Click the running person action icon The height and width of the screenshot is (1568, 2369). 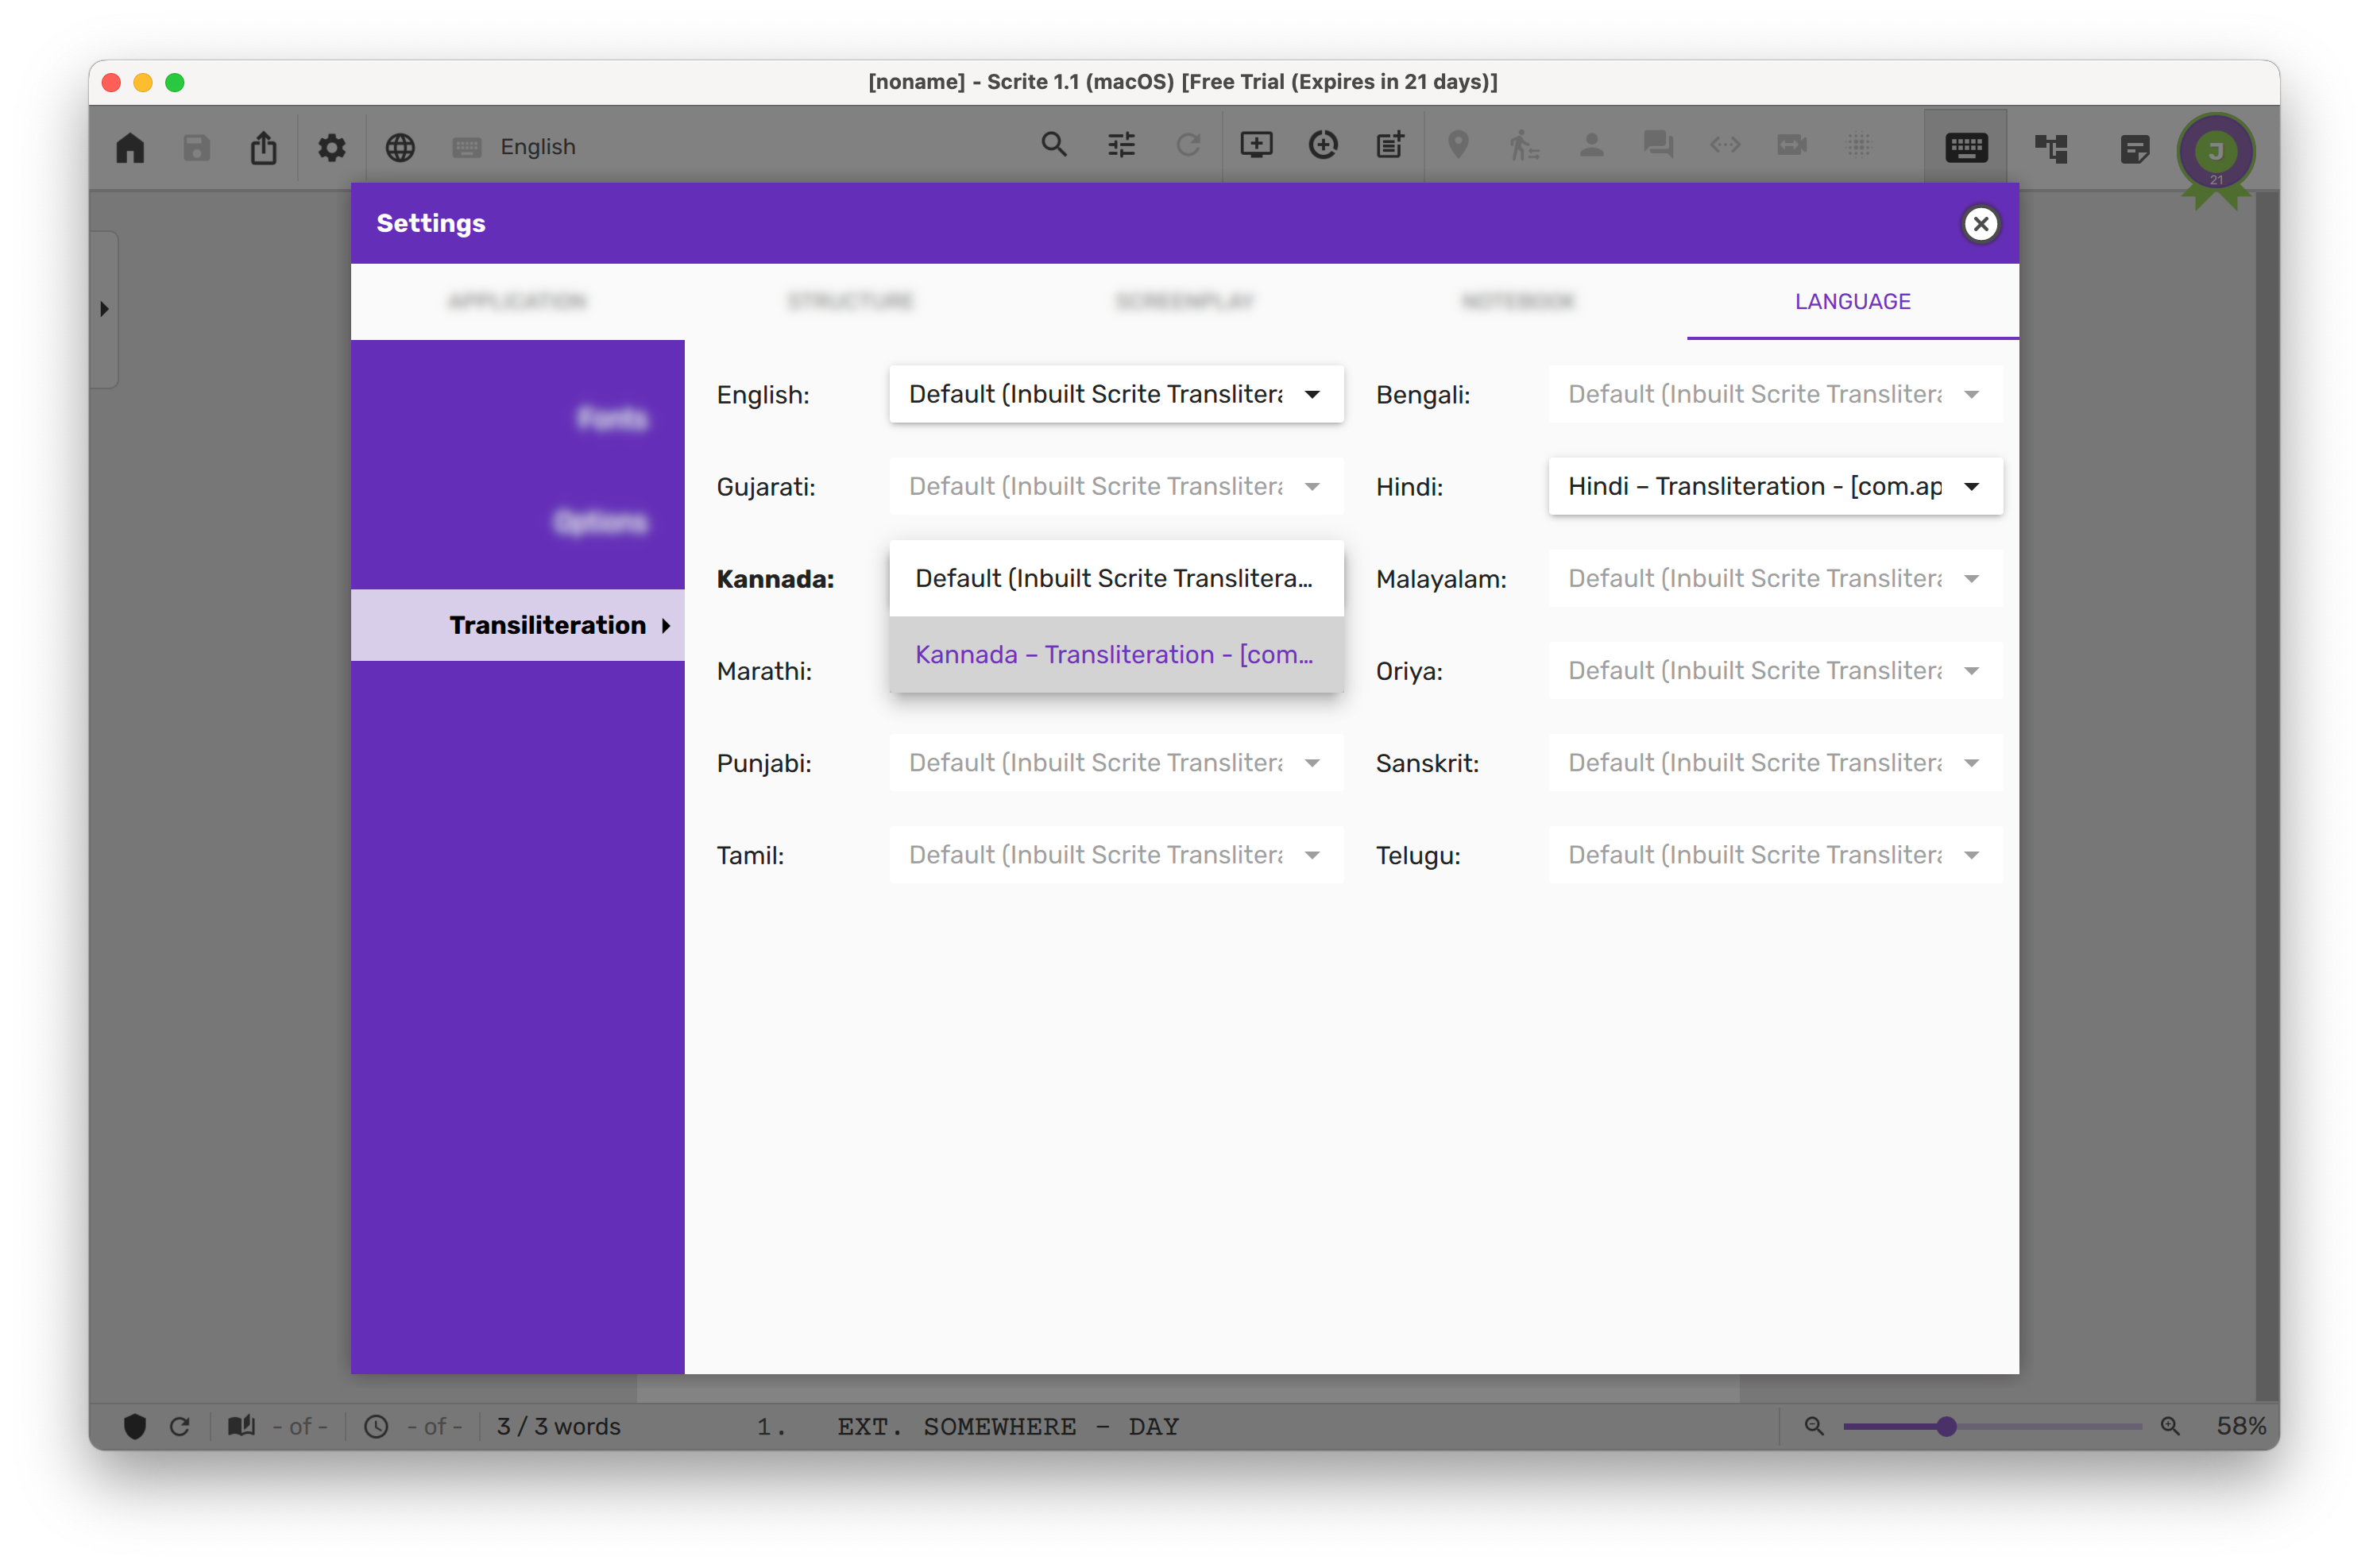click(1523, 145)
